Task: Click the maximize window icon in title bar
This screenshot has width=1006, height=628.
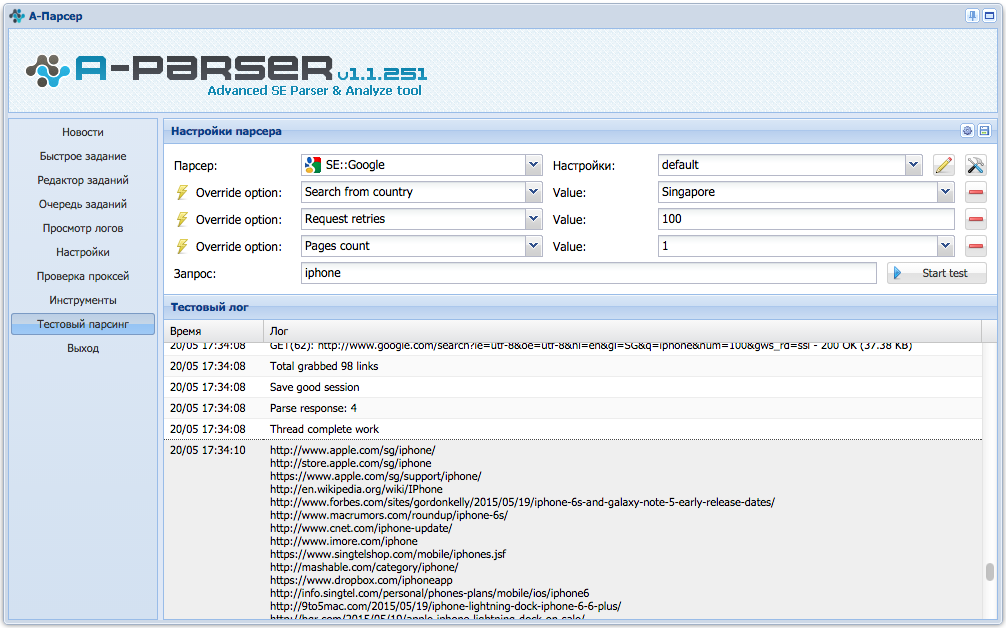Action: click(989, 15)
